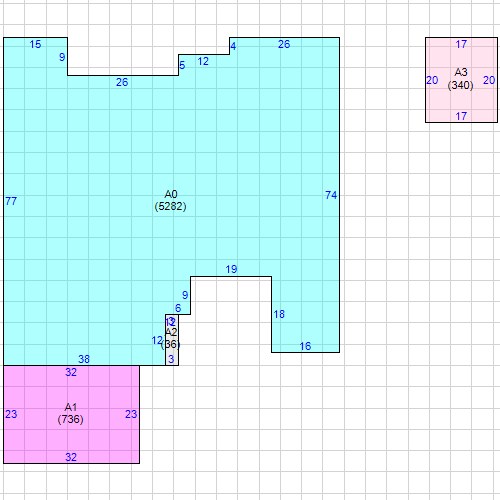Click the 4 dimension on the upper step

coord(233,46)
